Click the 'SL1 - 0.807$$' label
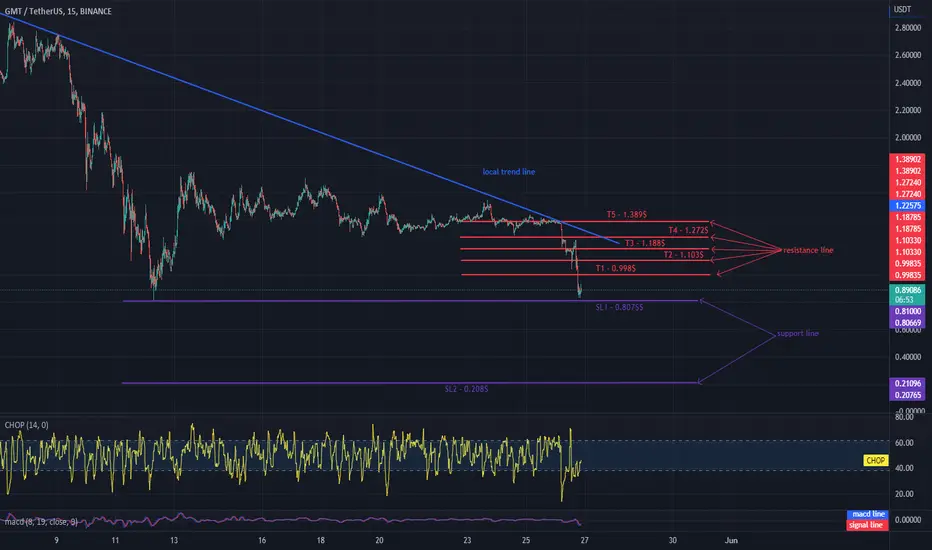The height and width of the screenshot is (550, 932). (x=619, y=307)
